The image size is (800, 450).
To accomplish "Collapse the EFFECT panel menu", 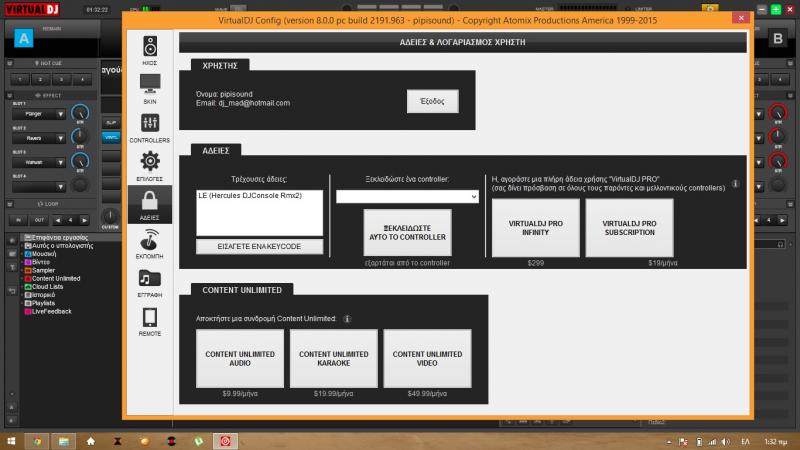I will click(x=10, y=95).
